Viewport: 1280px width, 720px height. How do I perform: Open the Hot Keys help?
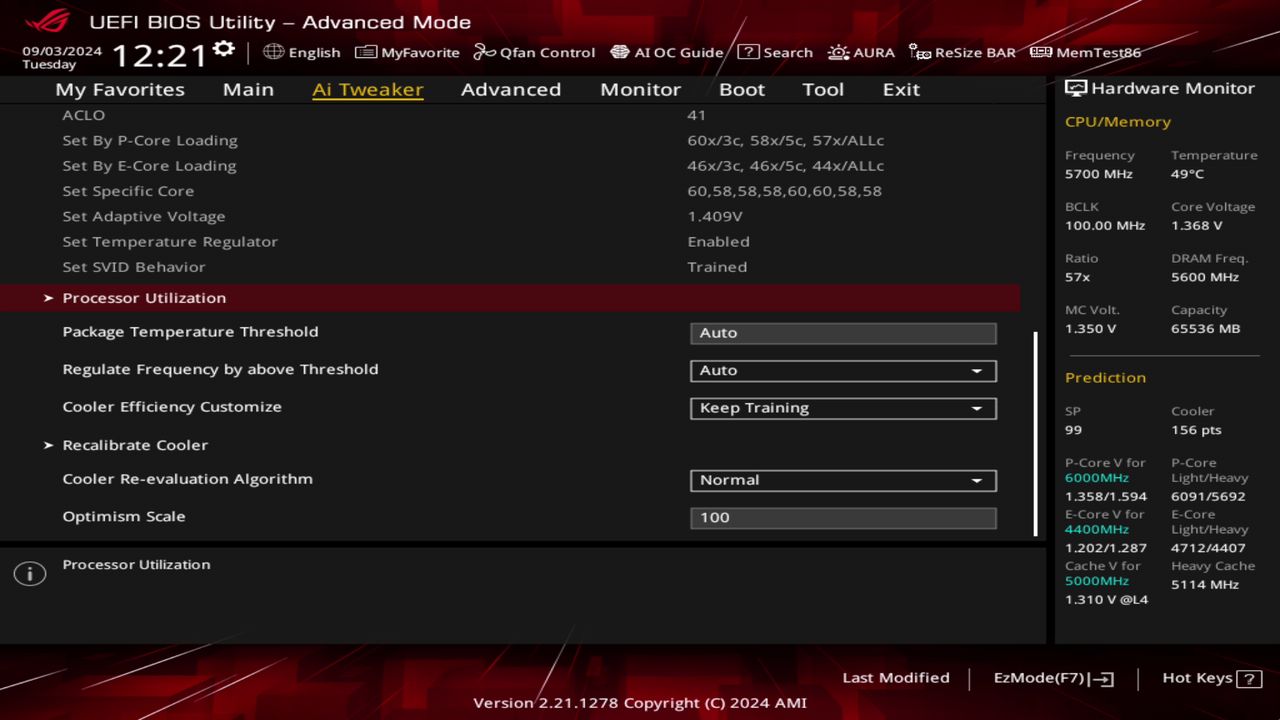click(1211, 678)
